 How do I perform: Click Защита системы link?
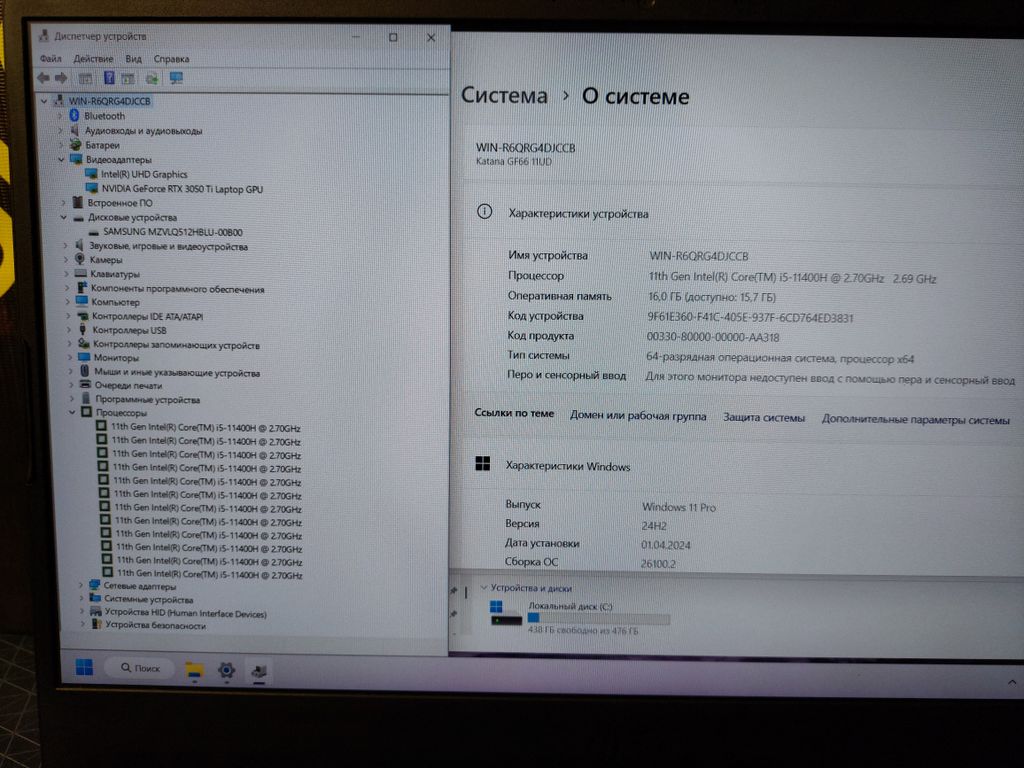pos(763,417)
